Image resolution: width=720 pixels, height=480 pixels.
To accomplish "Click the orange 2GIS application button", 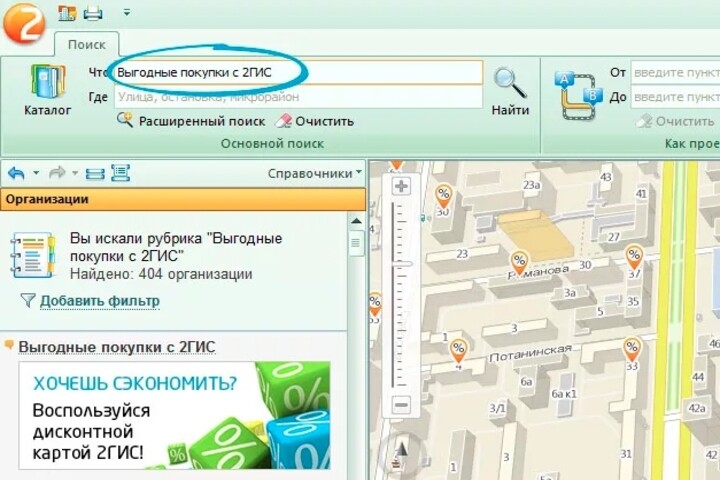I will click(x=24, y=24).
